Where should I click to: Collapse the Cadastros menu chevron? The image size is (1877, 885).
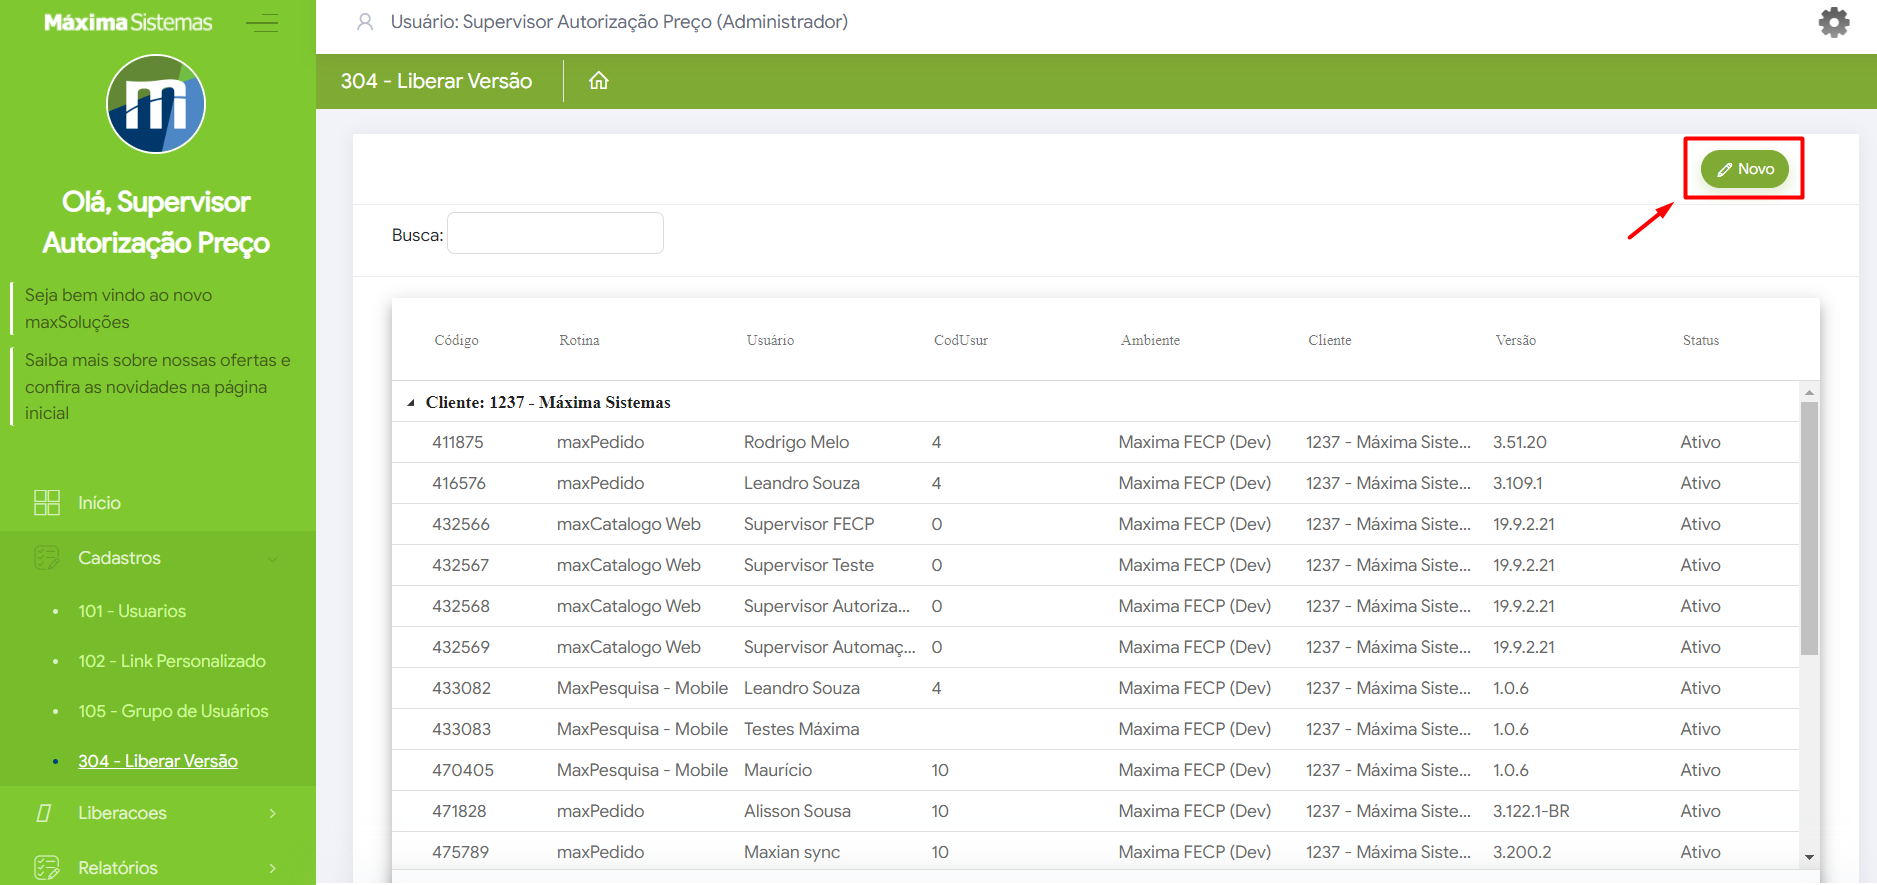[x=273, y=559]
